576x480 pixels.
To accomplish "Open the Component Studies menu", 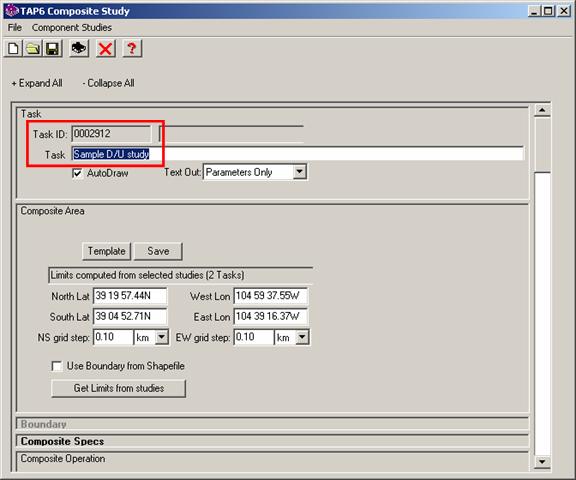I will click(x=72, y=28).
